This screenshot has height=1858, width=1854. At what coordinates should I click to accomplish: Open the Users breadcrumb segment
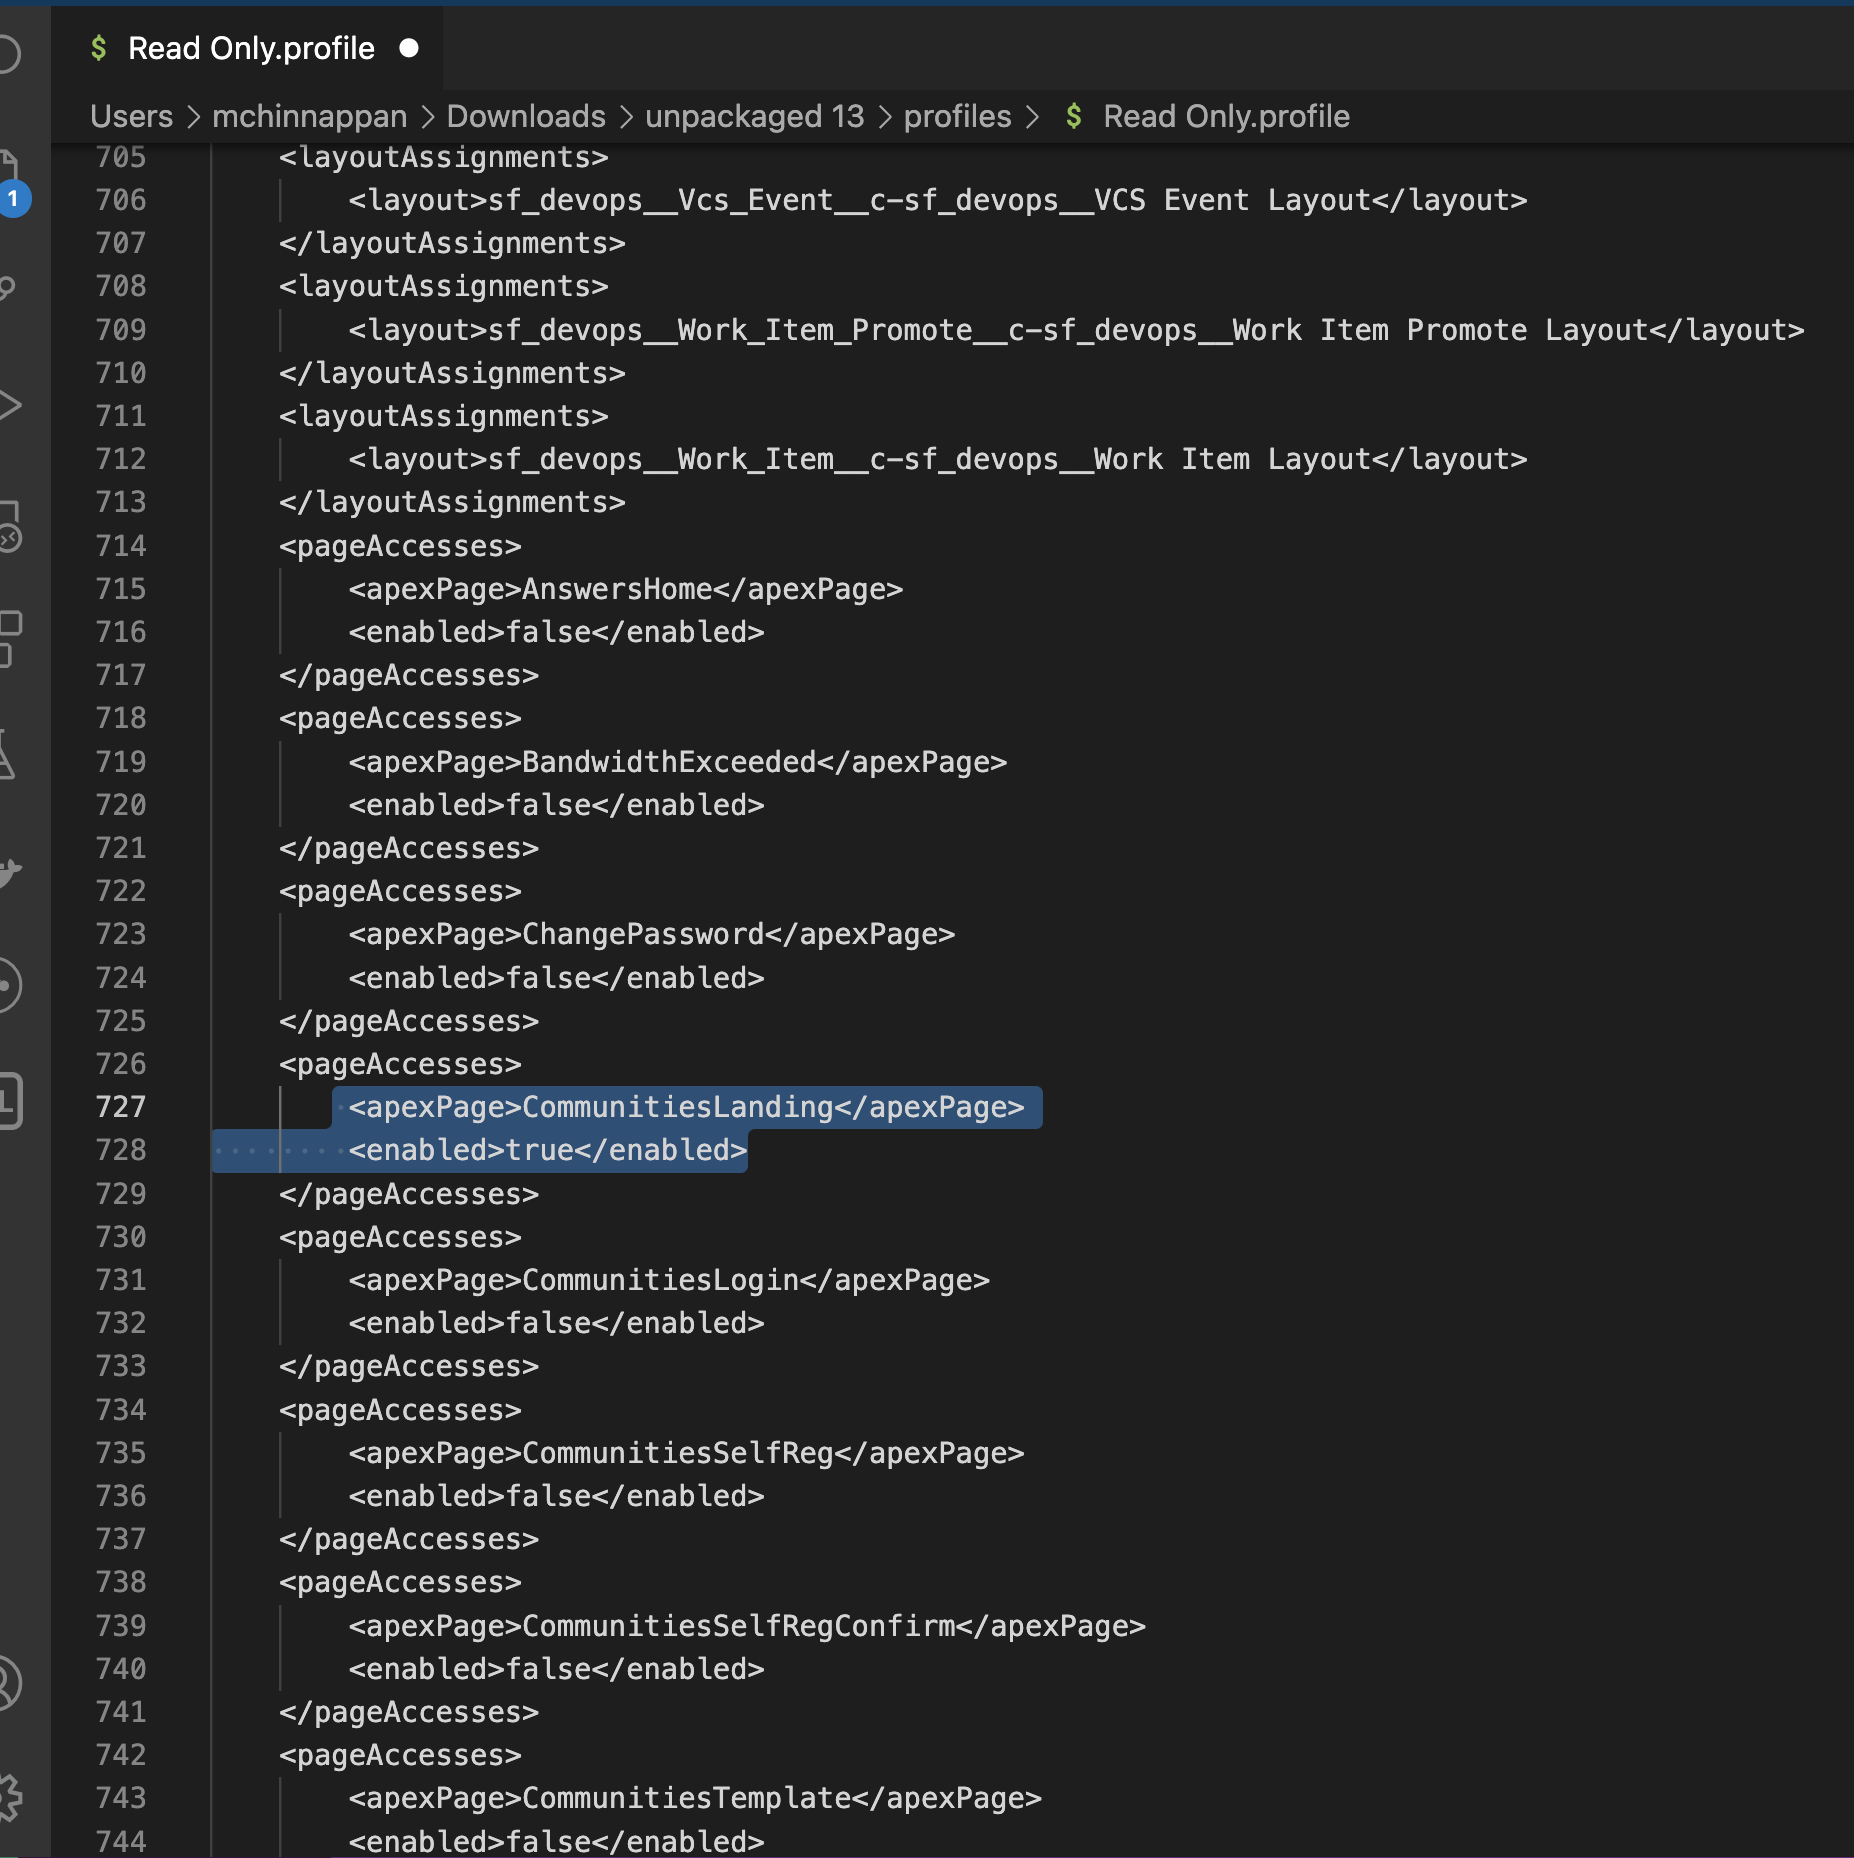(131, 116)
